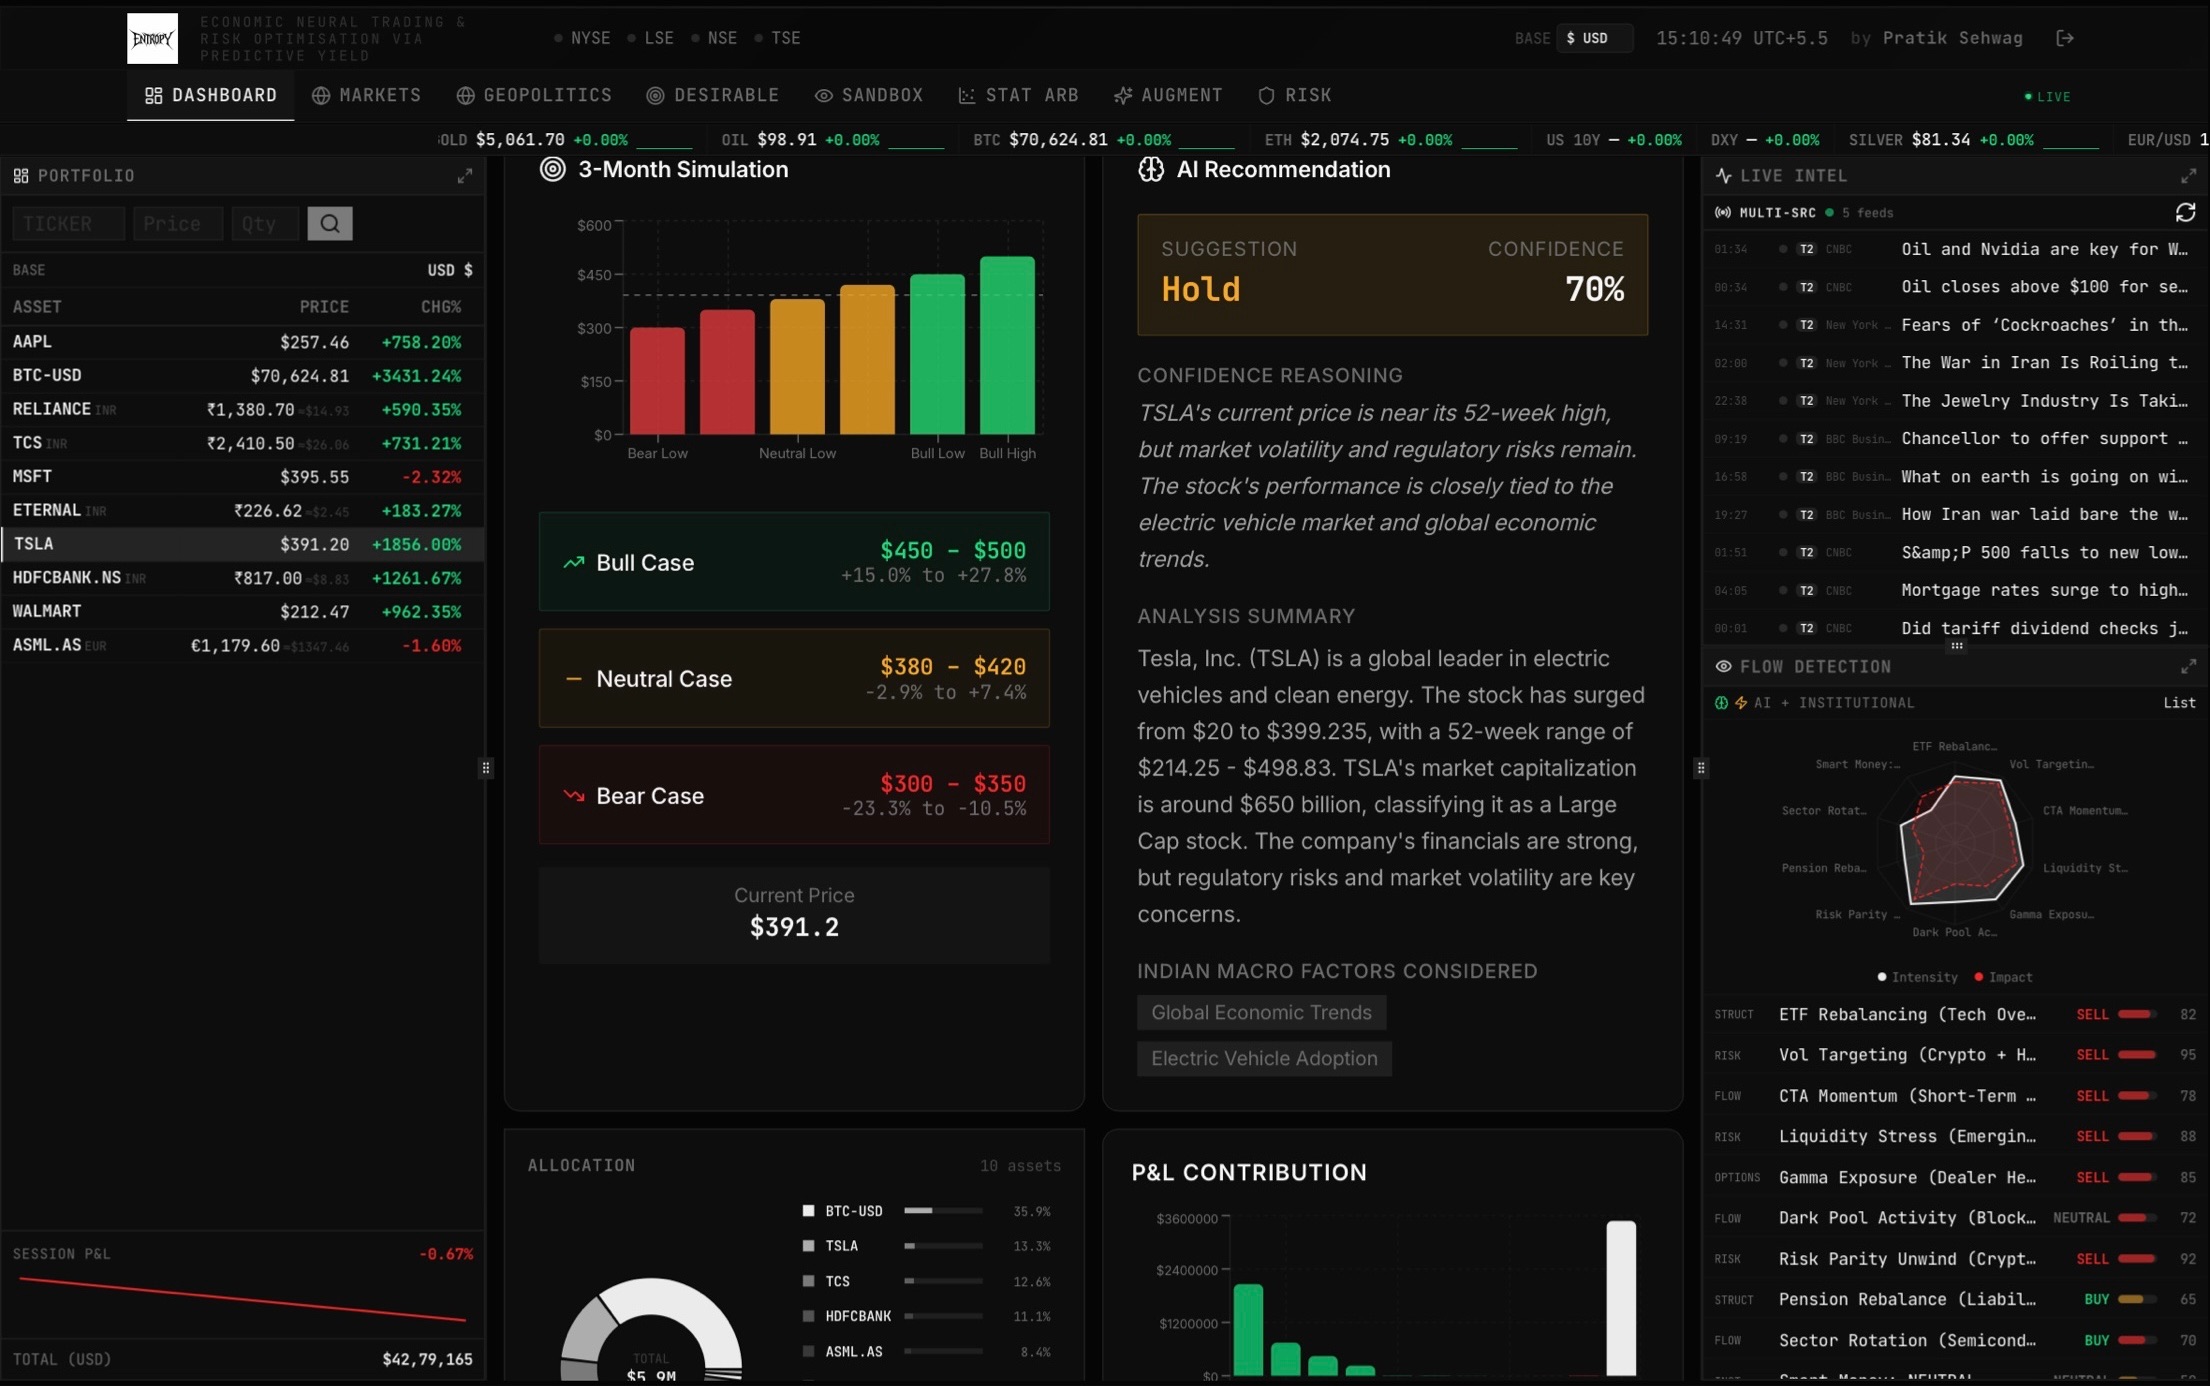Open the base currency USD selector

[x=1593, y=38]
